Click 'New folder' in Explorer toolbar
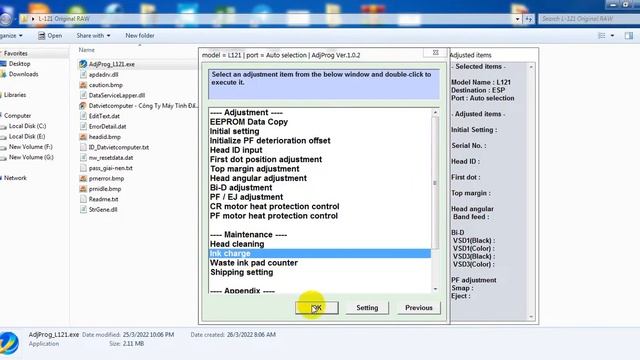This screenshot has height=360, width=640. tap(140, 36)
